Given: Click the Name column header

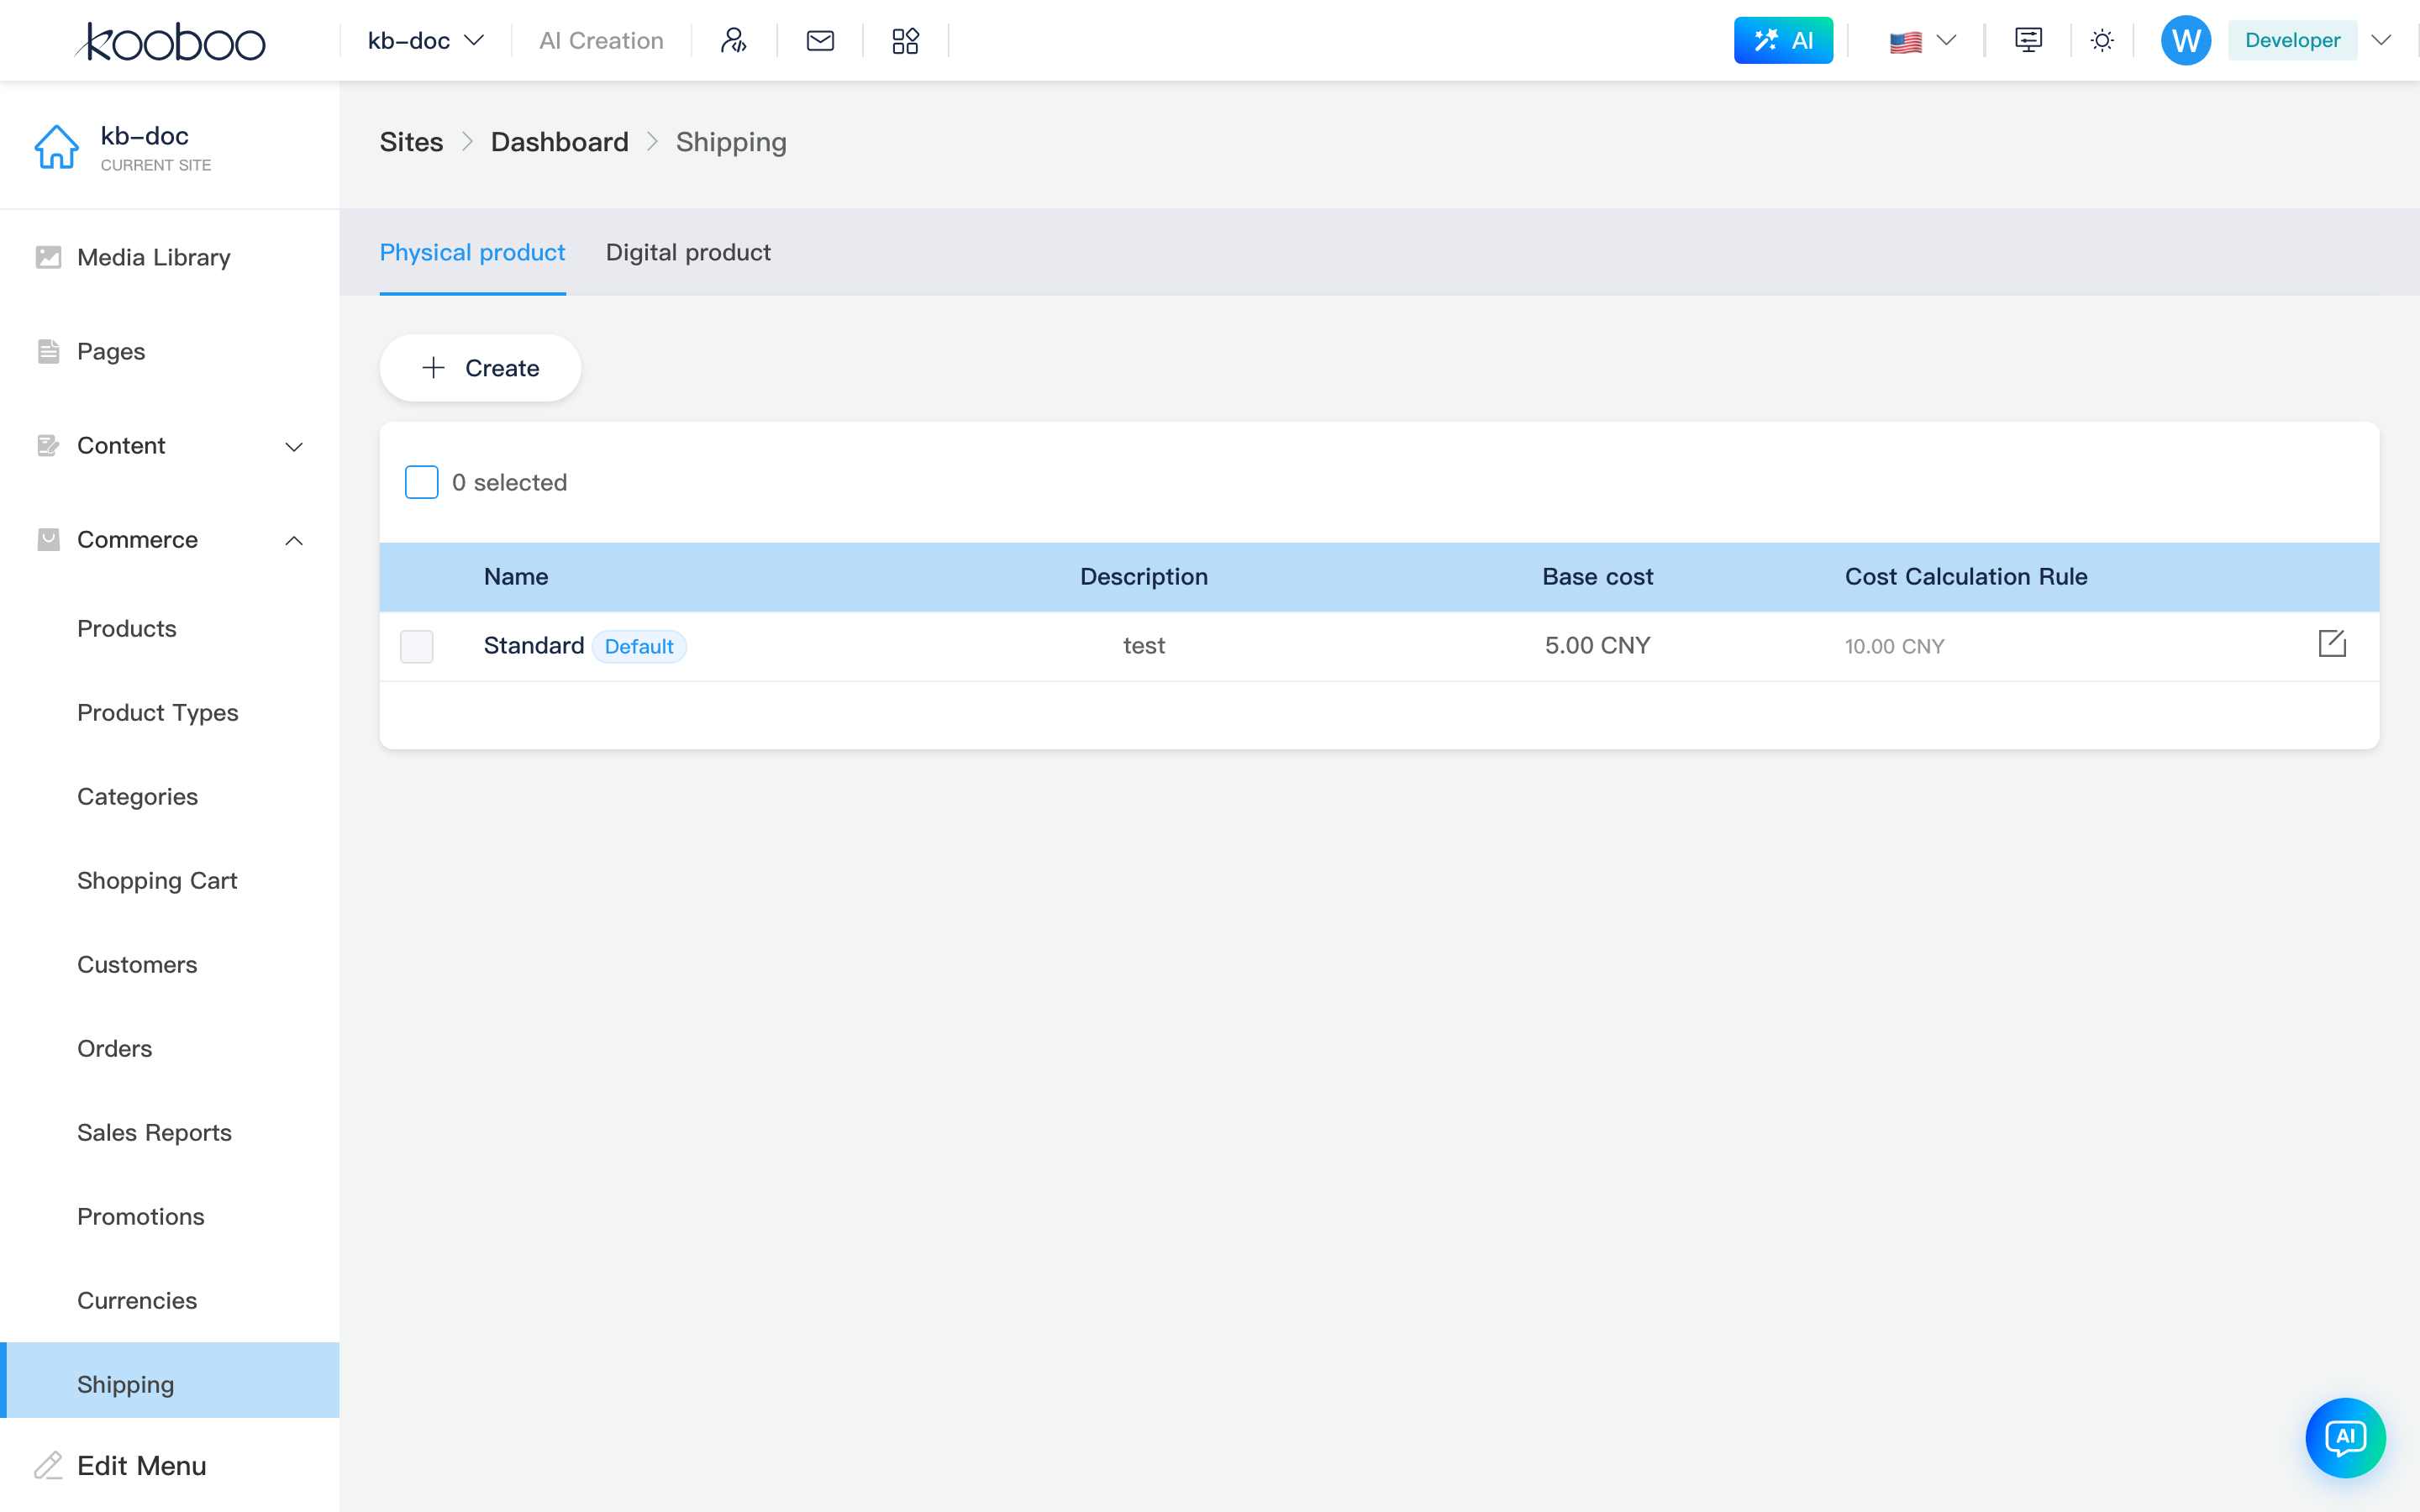Looking at the screenshot, I should pos(516,576).
